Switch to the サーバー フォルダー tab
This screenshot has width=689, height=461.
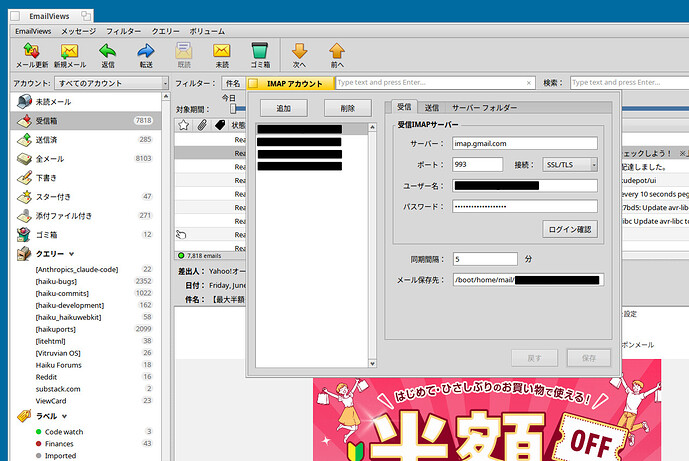point(484,108)
